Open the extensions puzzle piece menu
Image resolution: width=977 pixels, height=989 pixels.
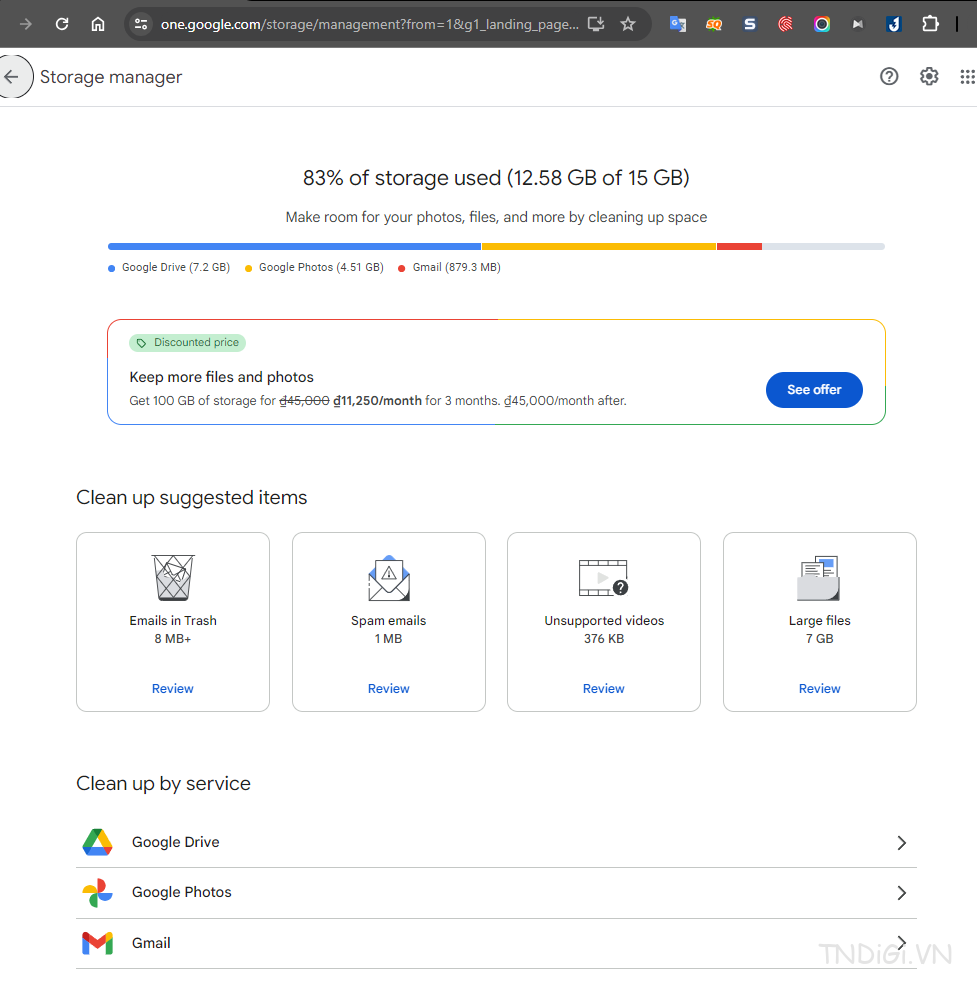click(930, 25)
